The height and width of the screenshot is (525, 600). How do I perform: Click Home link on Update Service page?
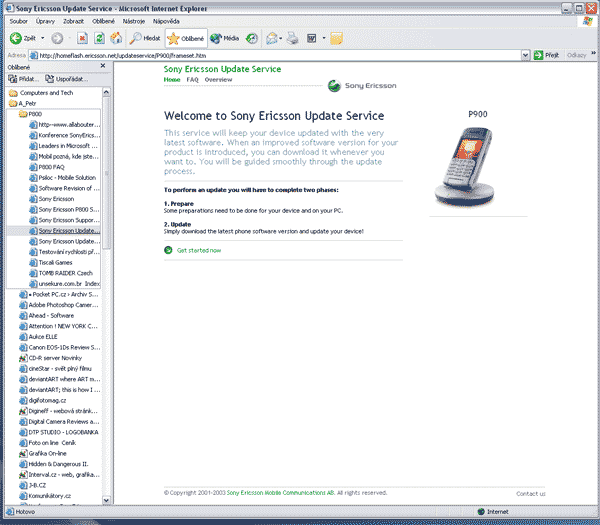(172, 80)
